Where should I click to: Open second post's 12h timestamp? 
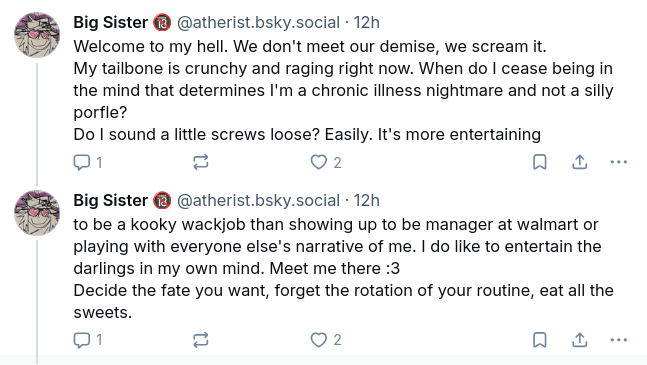coord(366,200)
